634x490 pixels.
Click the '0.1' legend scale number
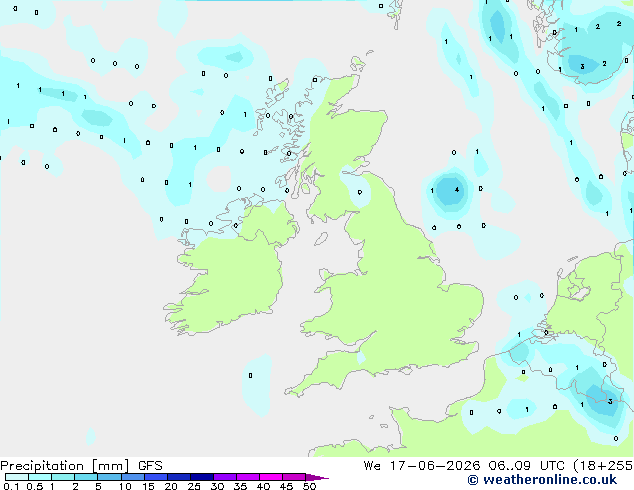click(11, 486)
